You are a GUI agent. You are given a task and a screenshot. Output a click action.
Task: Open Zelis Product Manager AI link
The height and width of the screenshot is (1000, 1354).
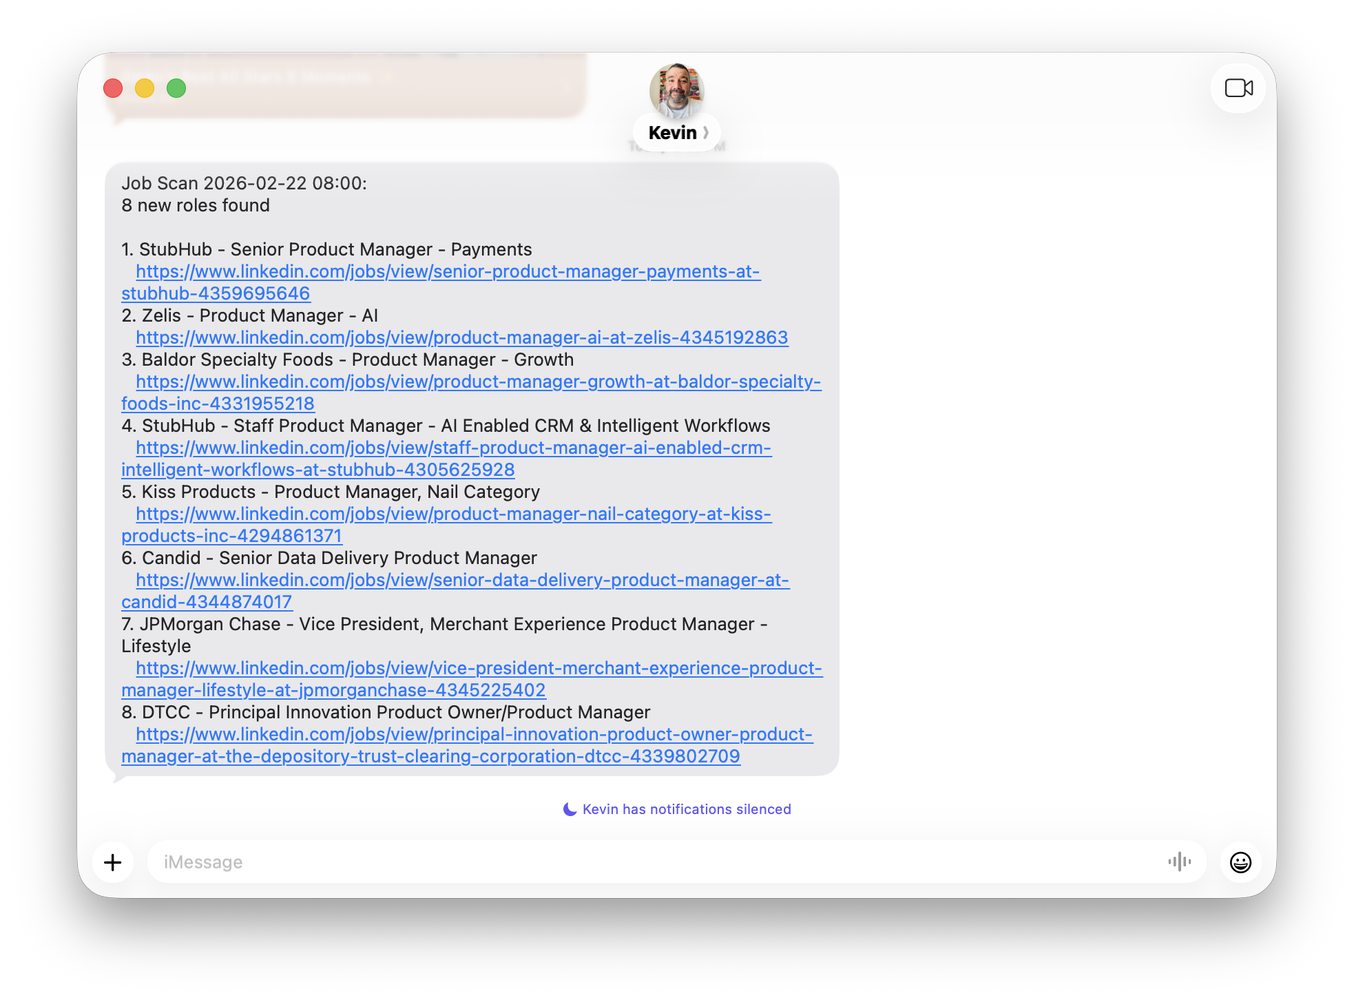tap(462, 338)
